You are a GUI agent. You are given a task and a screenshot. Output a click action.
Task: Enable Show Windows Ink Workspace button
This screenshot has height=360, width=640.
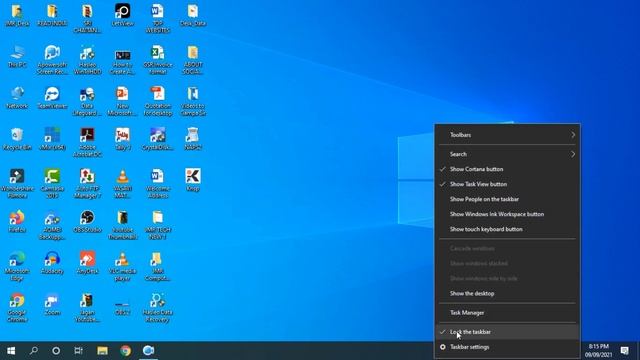(507, 214)
